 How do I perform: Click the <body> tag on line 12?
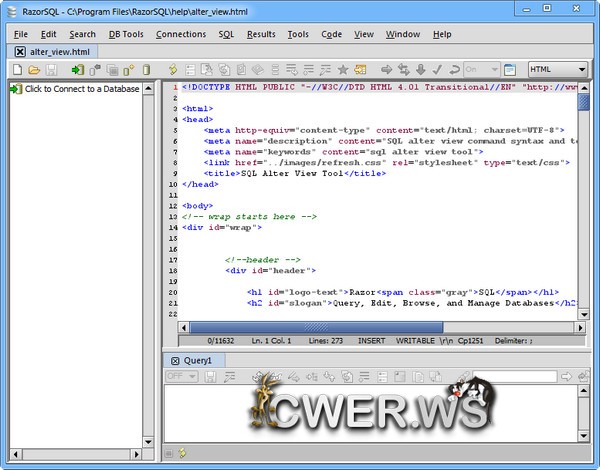pos(197,206)
